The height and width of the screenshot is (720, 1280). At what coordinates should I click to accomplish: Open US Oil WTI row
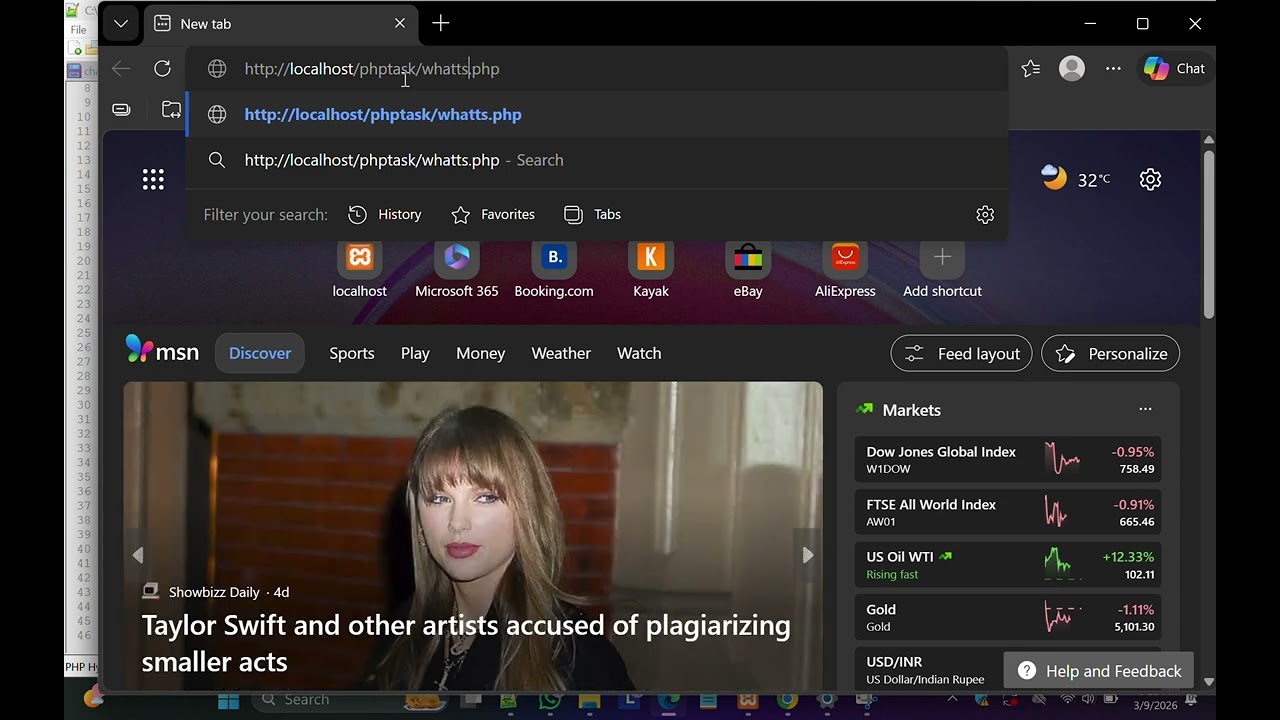(1008, 565)
